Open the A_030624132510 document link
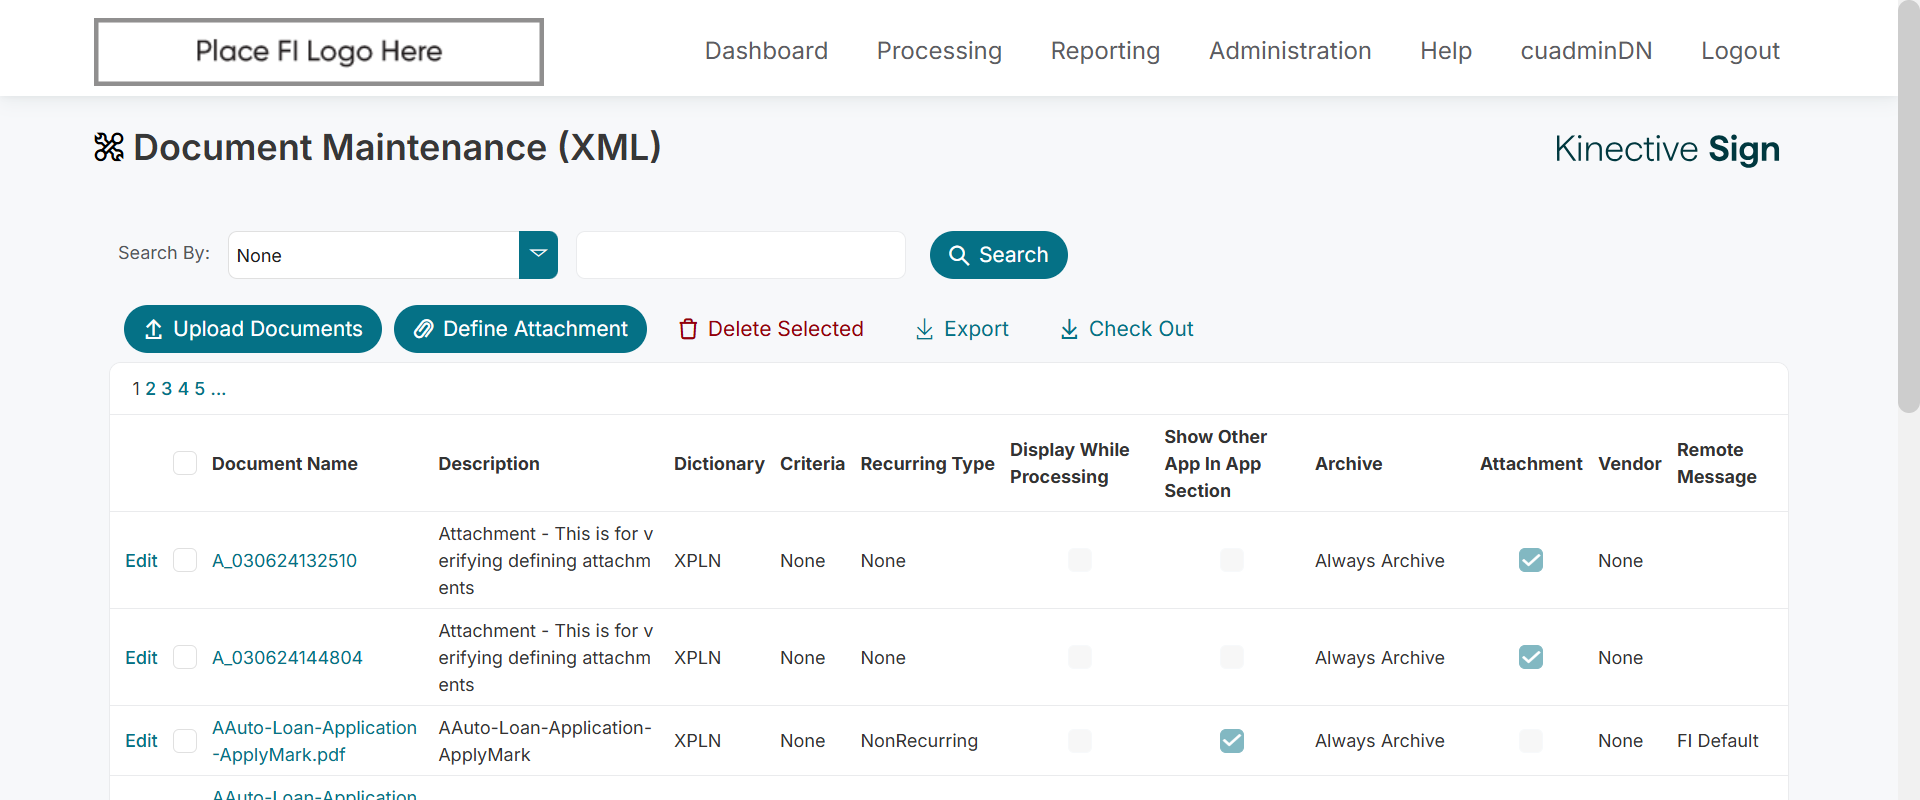The height and width of the screenshot is (800, 1920). pos(284,561)
